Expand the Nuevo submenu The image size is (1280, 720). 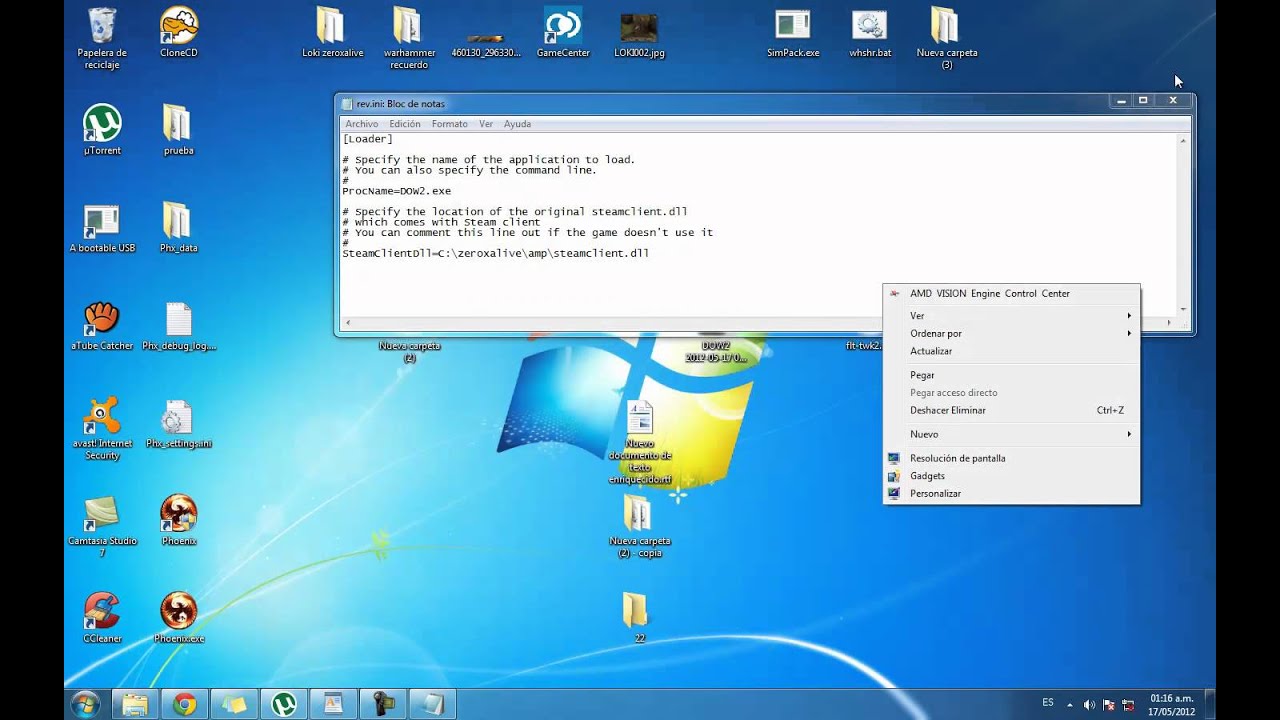click(1011, 435)
